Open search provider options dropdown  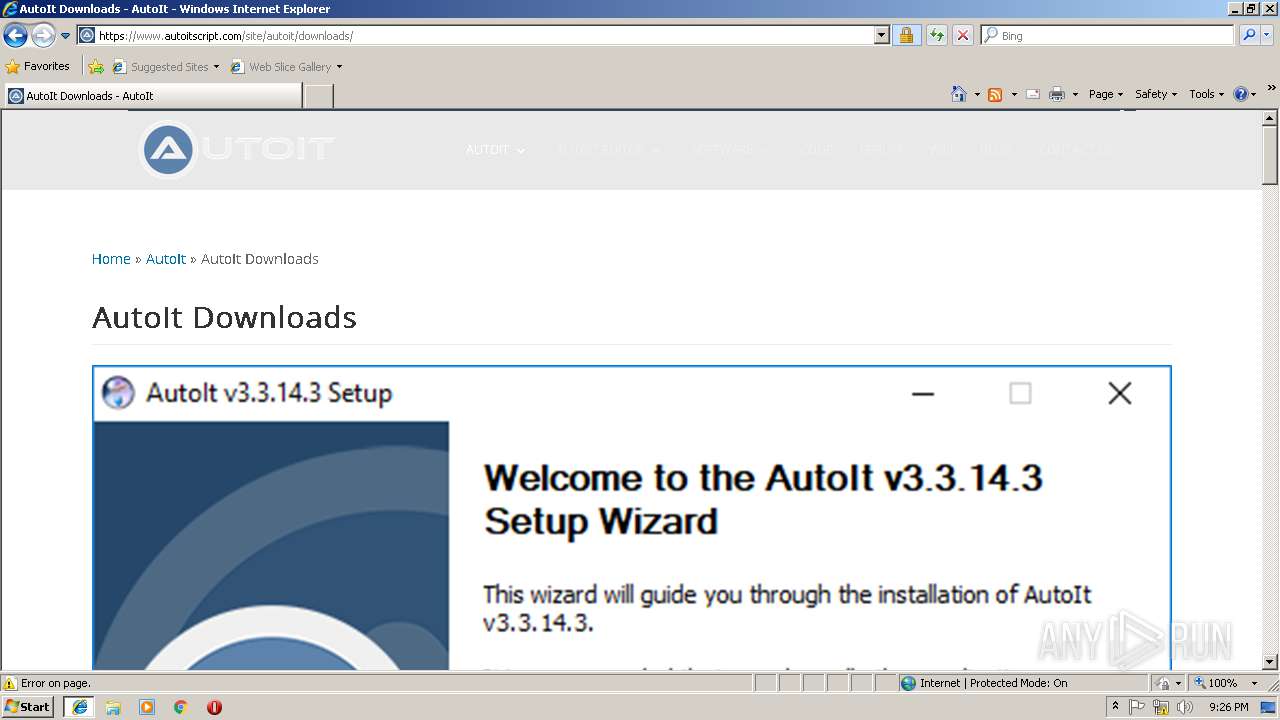1267,36
